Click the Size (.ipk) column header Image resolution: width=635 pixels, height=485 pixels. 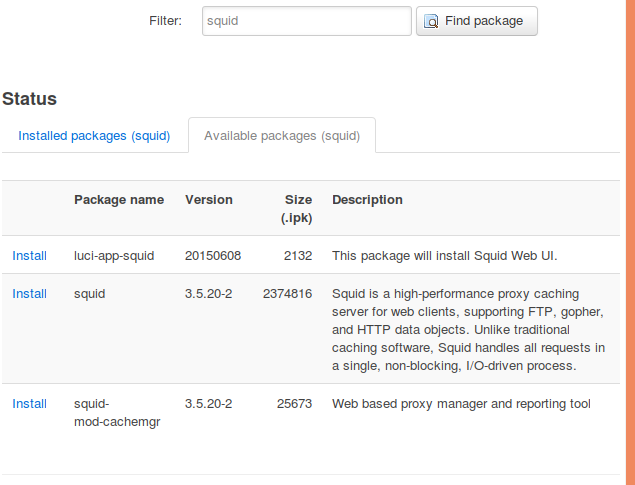pos(296,208)
